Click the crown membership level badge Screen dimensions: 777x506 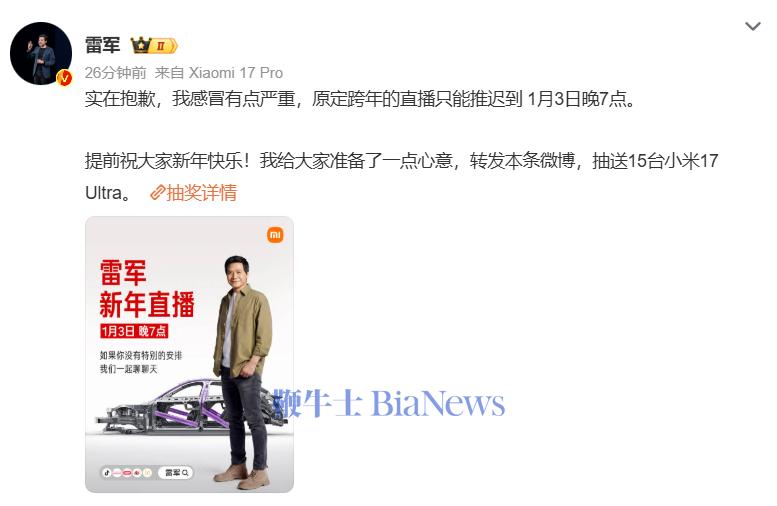pyautogui.click(x=154, y=46)
